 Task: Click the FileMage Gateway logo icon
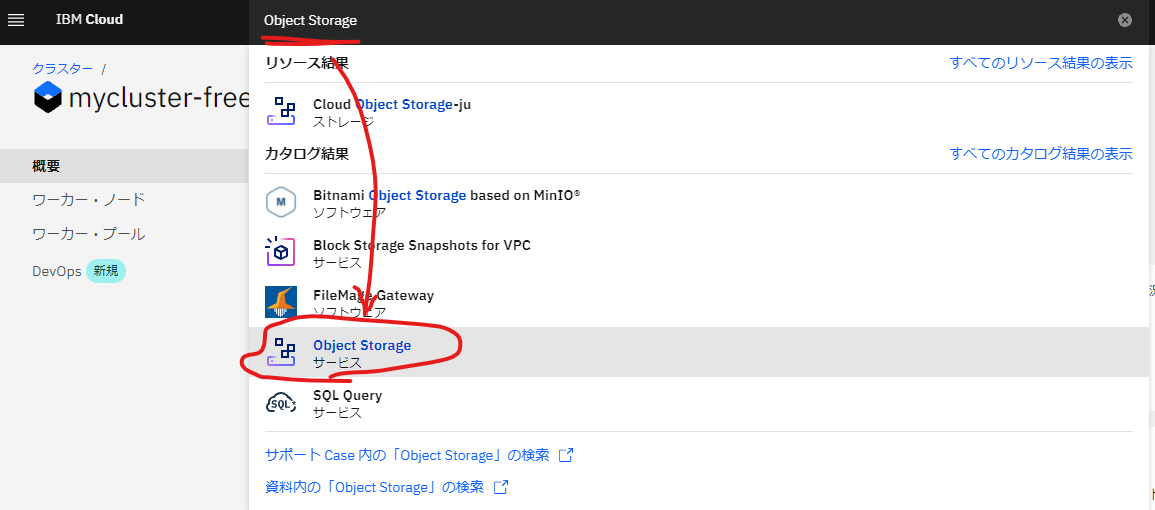(x=281, y=302)
